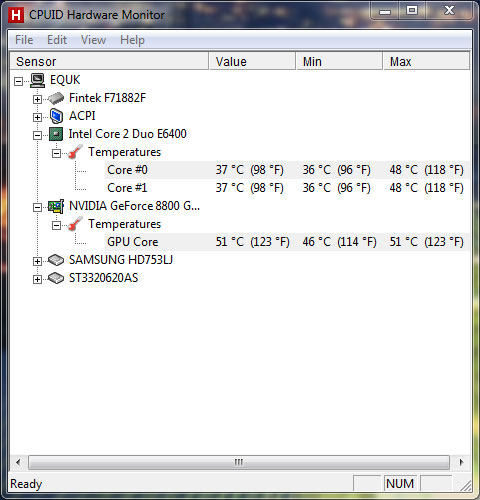This screenshot has height=500, width=480.
Task: Click the Min column header
Action: (x=339, y=61)
